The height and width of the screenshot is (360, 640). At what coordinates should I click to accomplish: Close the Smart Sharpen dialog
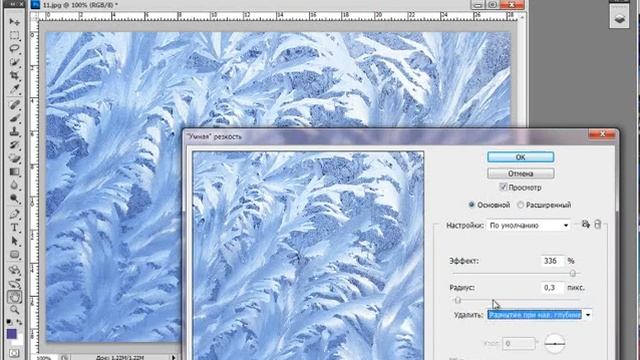click(602, 133)
